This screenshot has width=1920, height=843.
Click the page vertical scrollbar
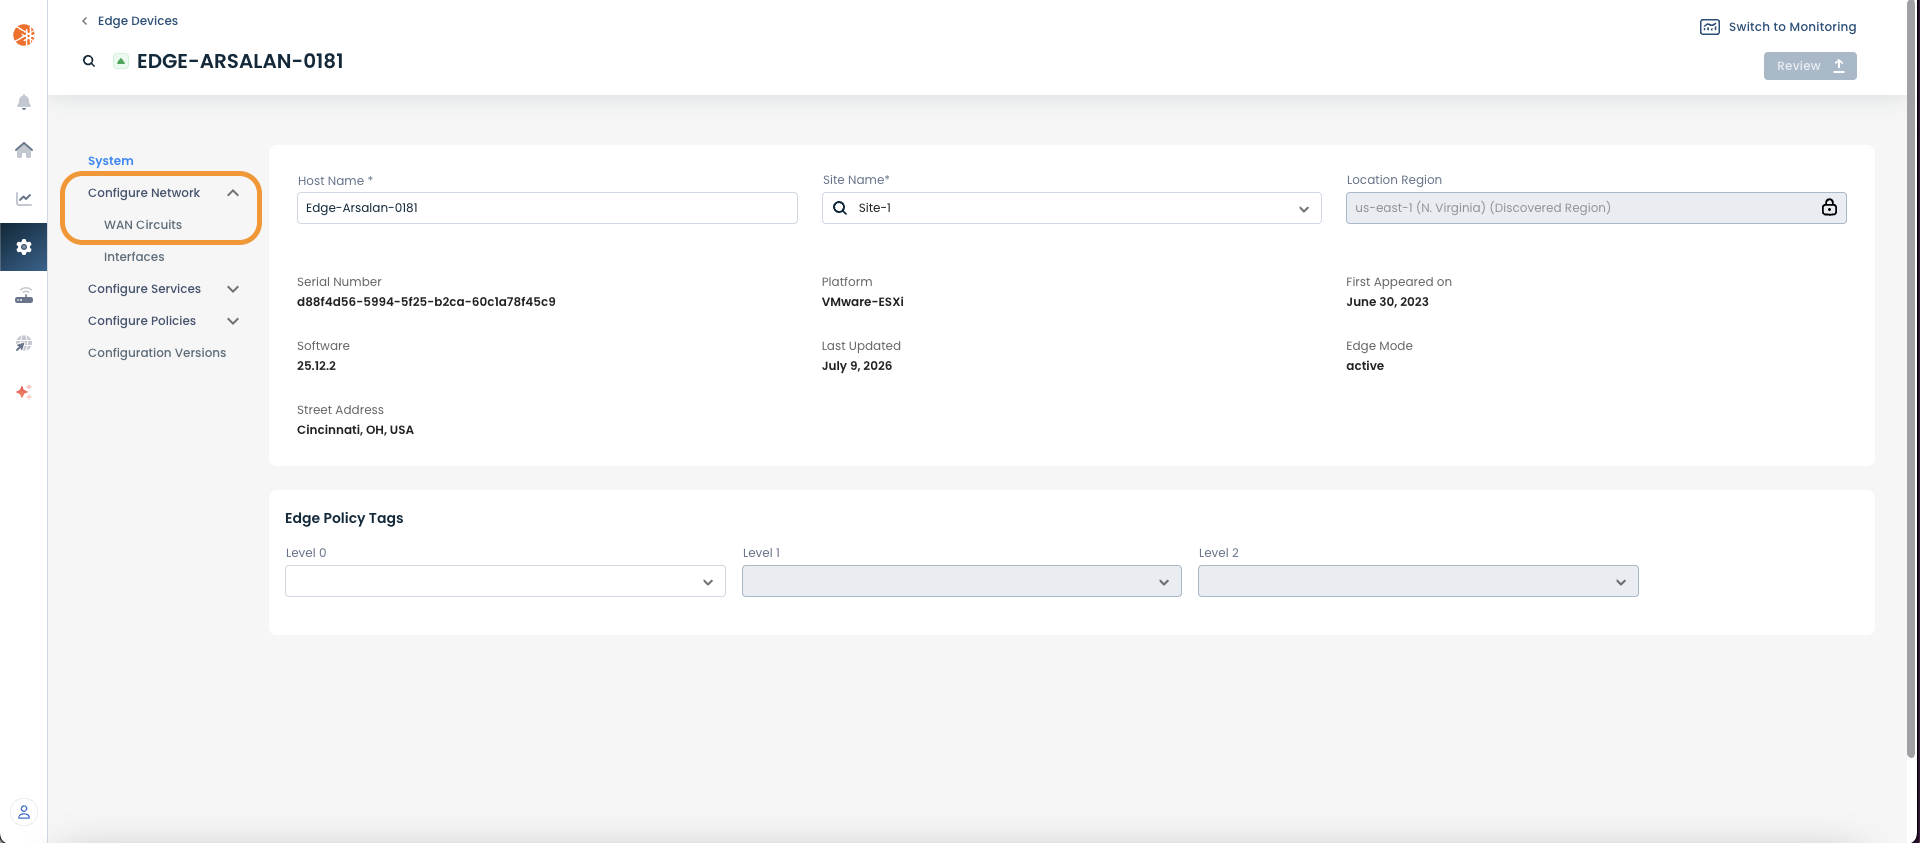point(1912,380)
